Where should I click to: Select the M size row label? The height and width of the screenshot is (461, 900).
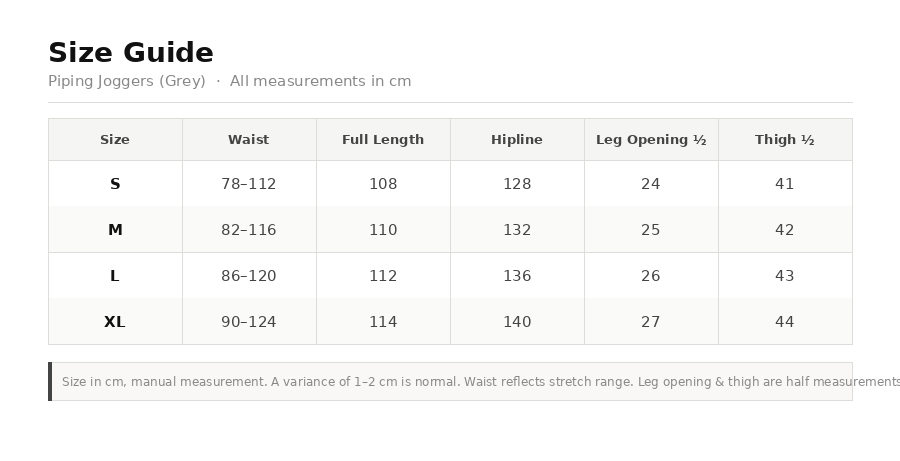(115, 230)
